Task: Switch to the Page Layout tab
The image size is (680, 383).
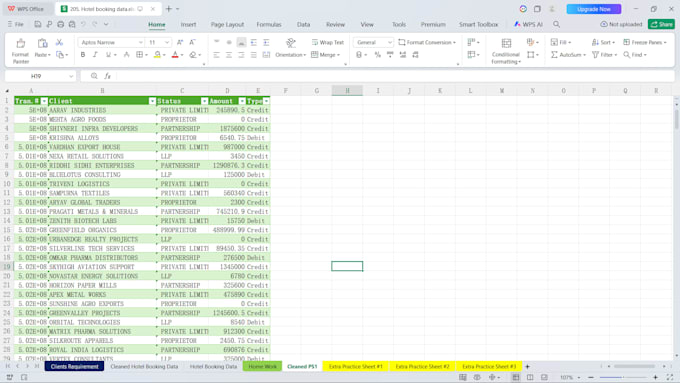Action: 227,24
